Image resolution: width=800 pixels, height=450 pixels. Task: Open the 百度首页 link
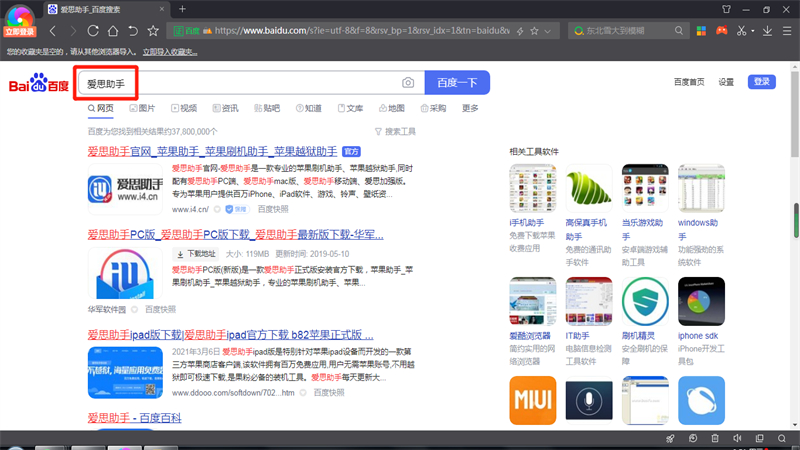689,82
